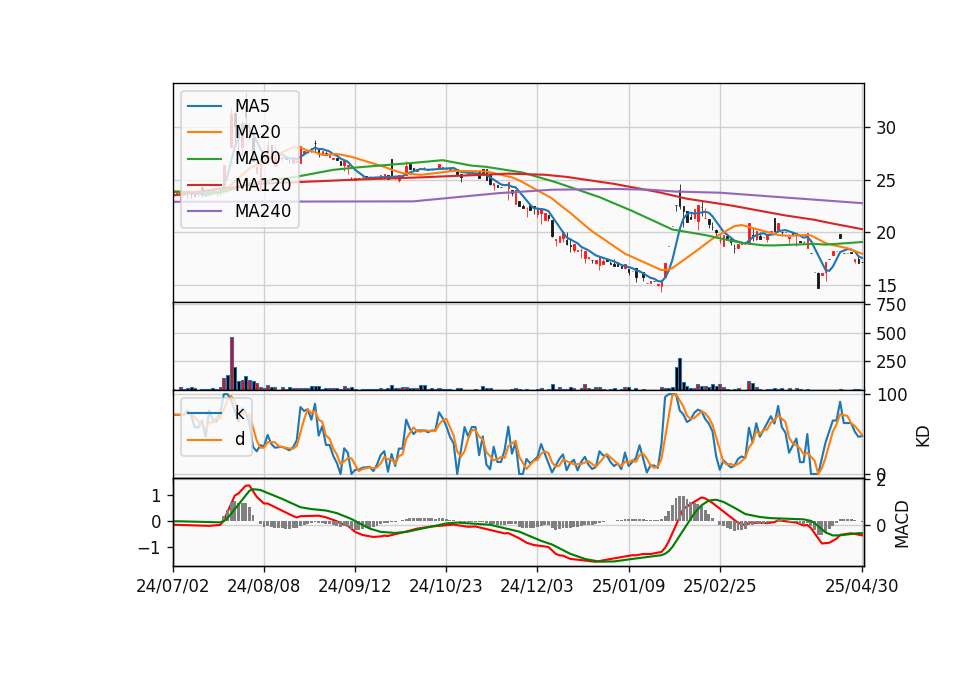Screen dimensions: 960x690
Task: Click the MA5 legend label
Action: coord(252,106)
